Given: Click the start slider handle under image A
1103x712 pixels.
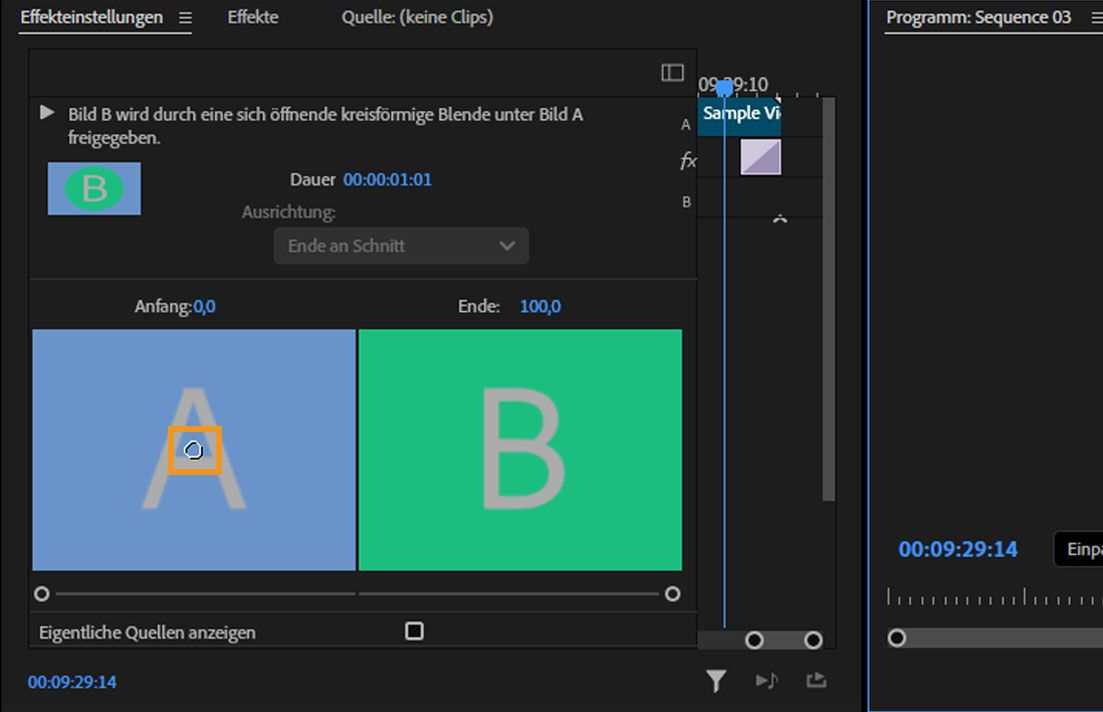Looking at the screenshot, I should [x=42, y=594].
